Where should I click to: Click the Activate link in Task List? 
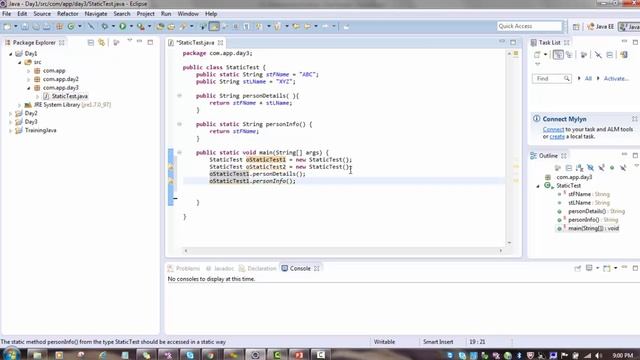(616, 78)
